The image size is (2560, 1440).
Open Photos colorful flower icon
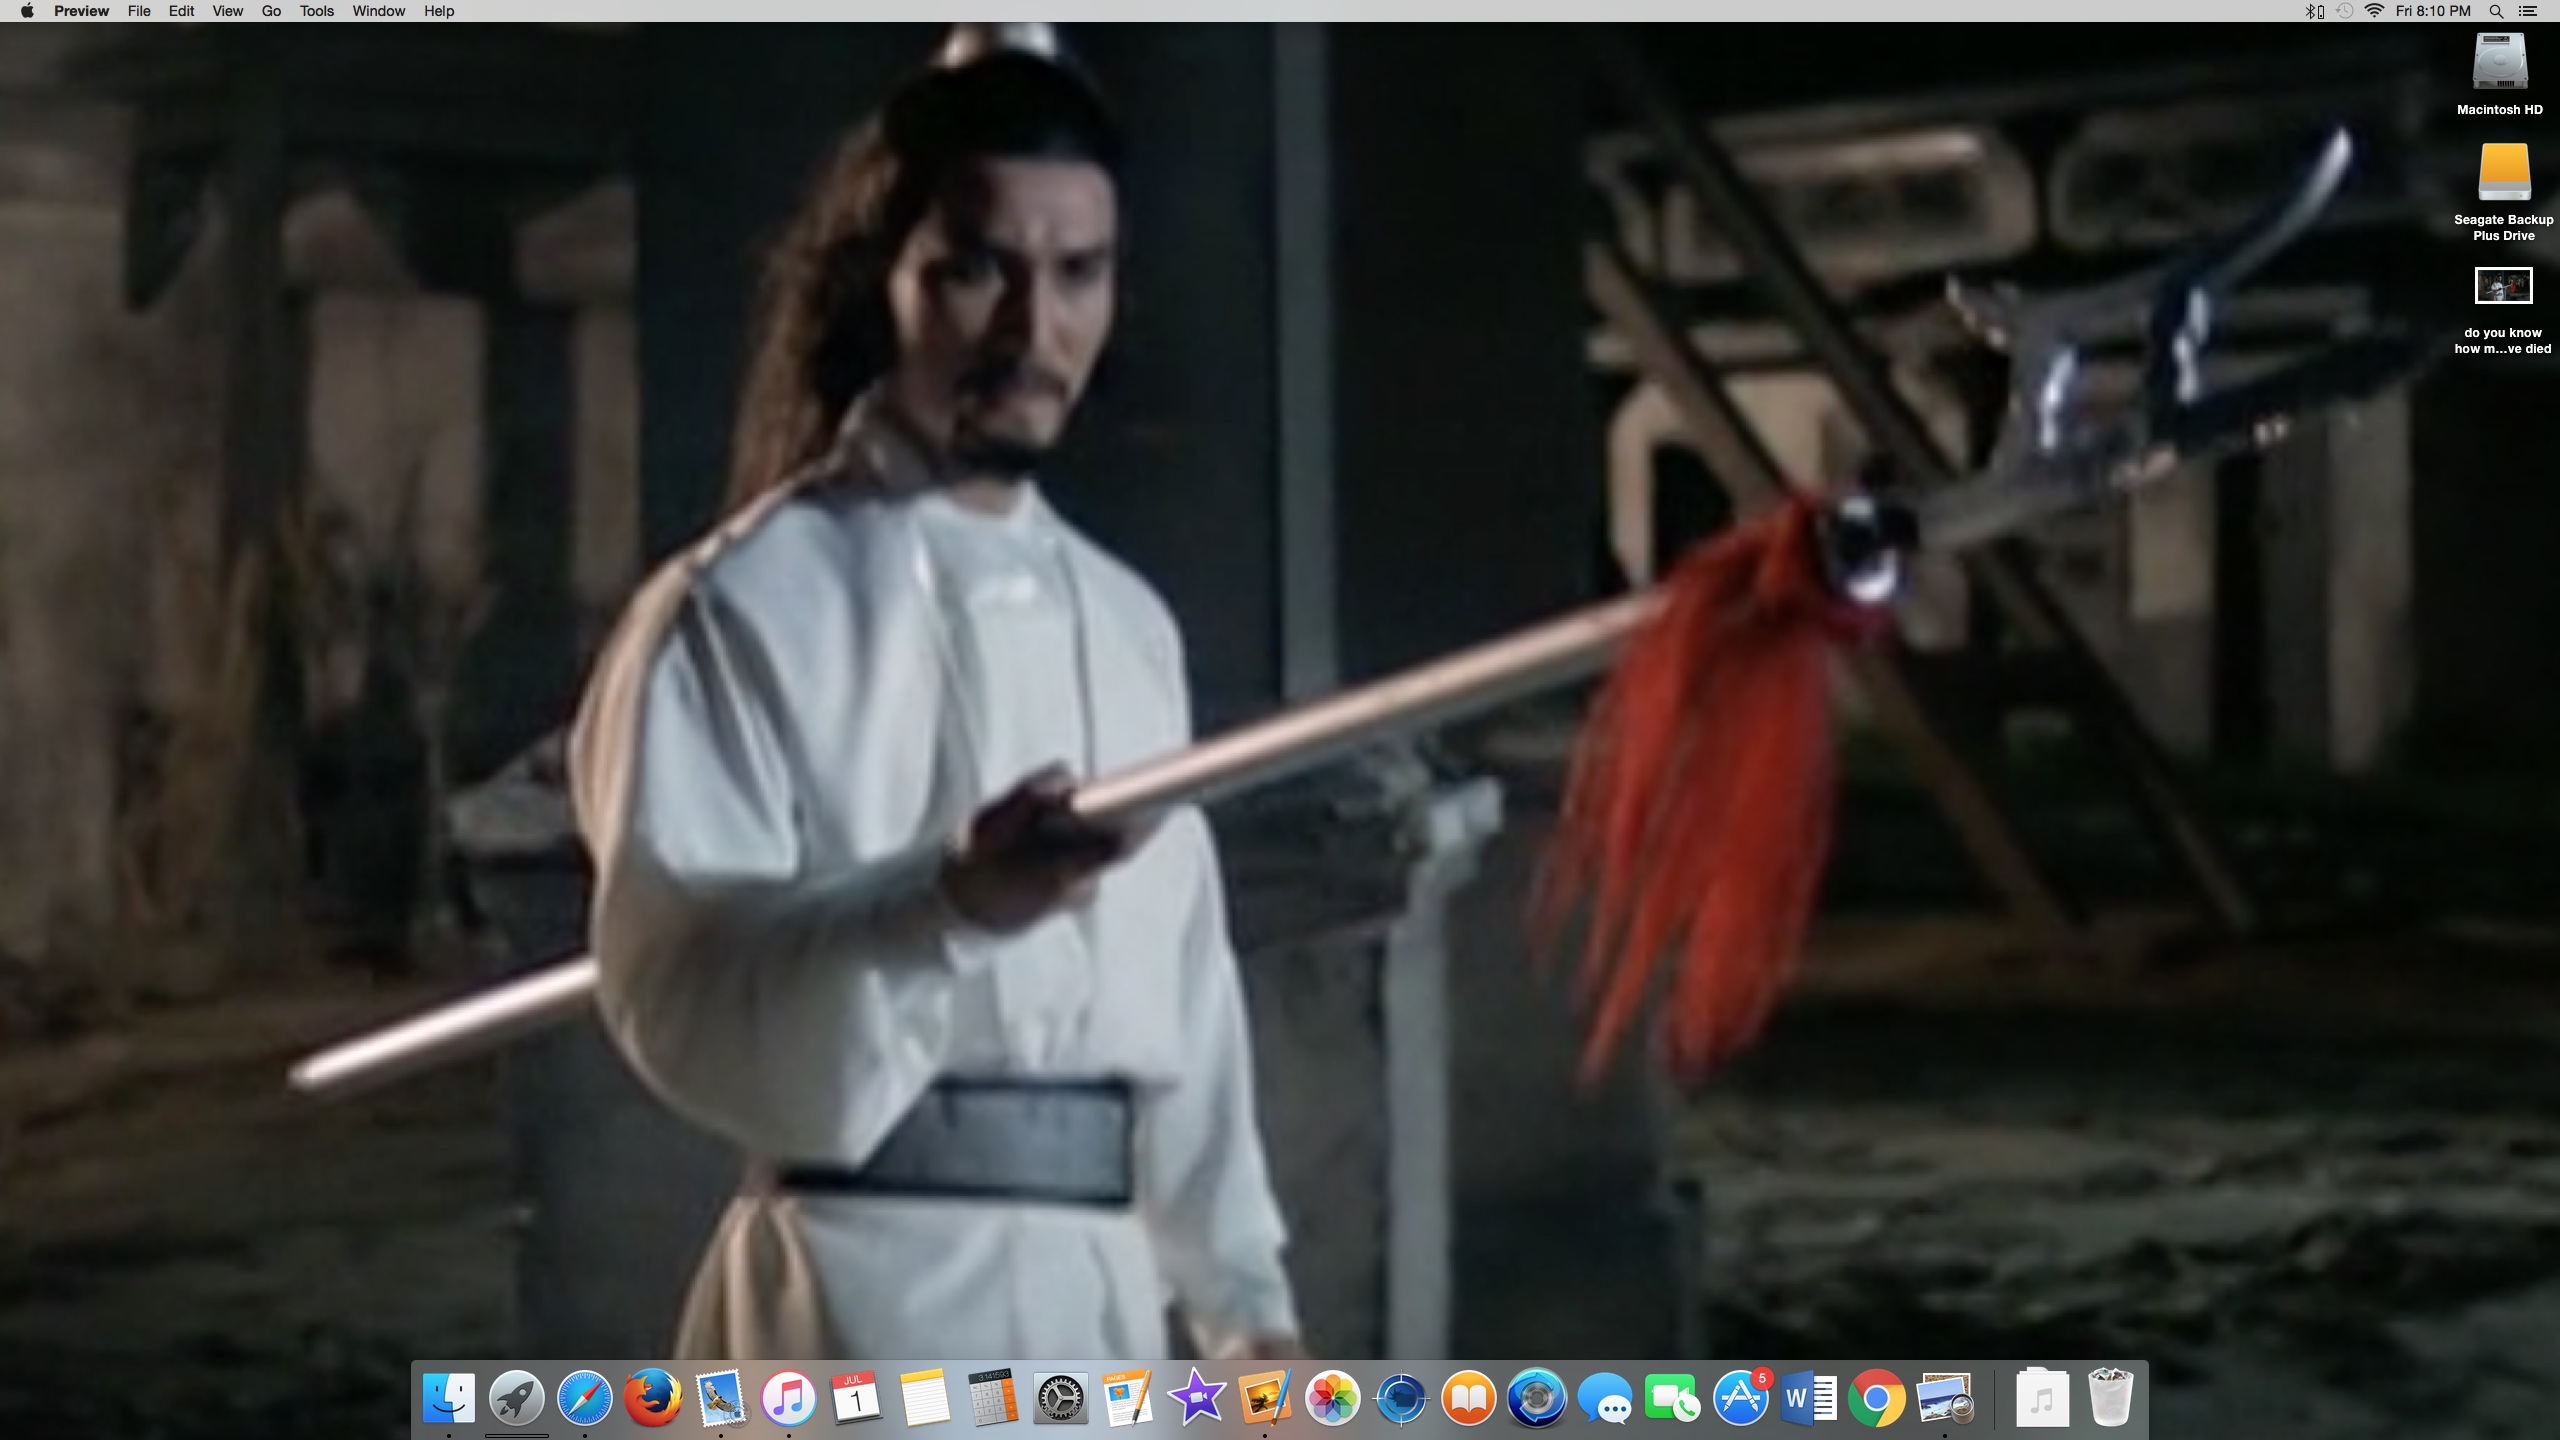[x=1333, y=1397]
